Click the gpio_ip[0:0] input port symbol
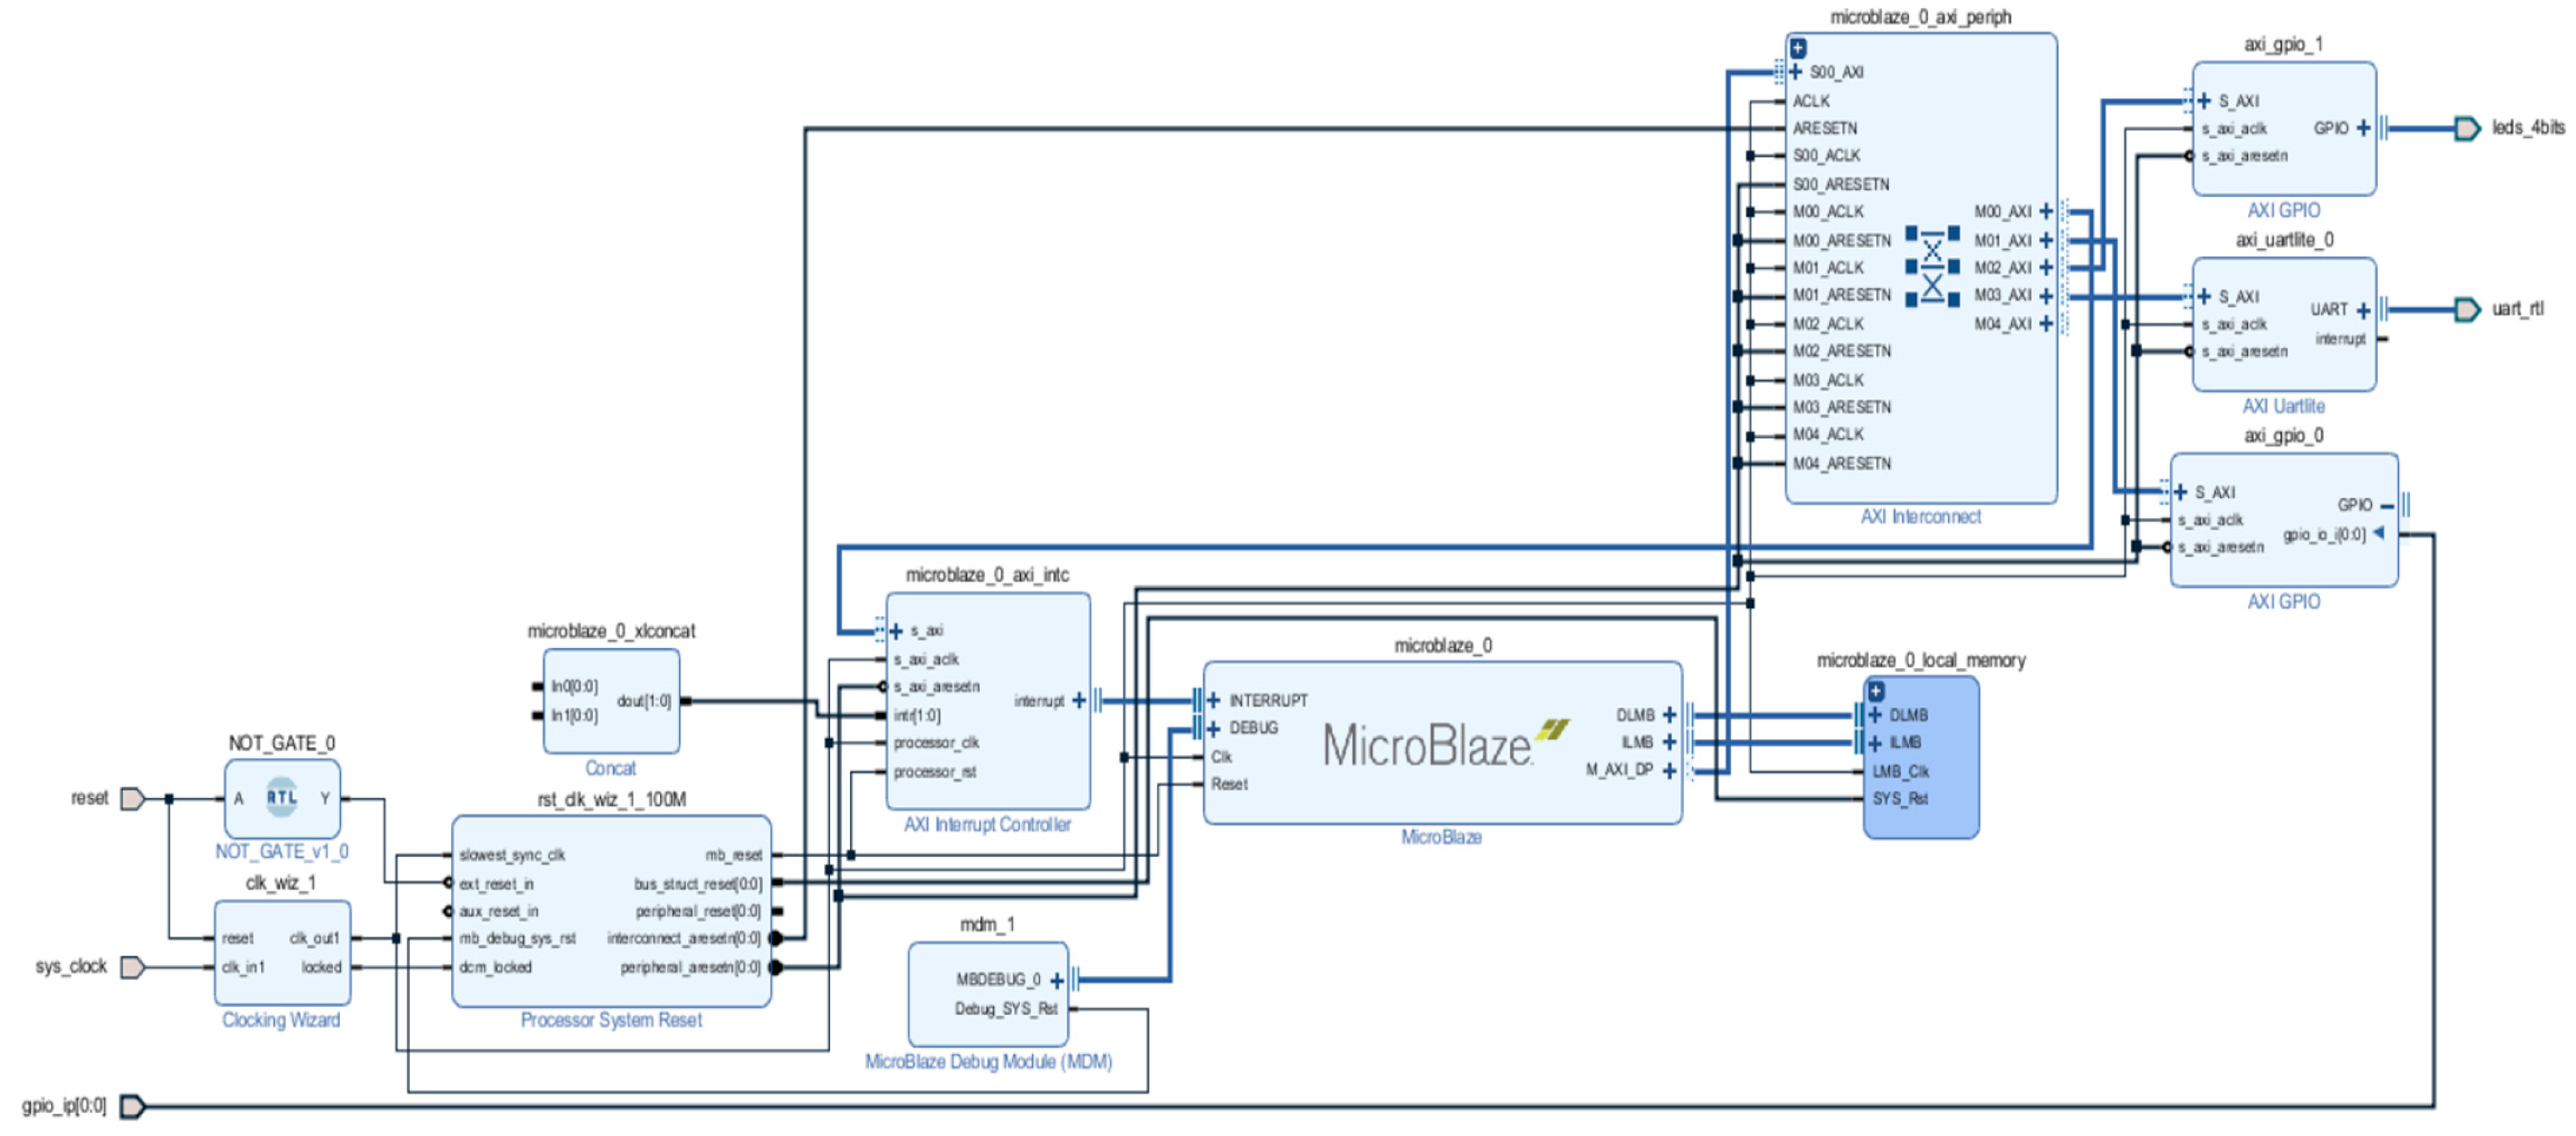This screenshot has width=2576, height=1136. [x=132, y=1106]
